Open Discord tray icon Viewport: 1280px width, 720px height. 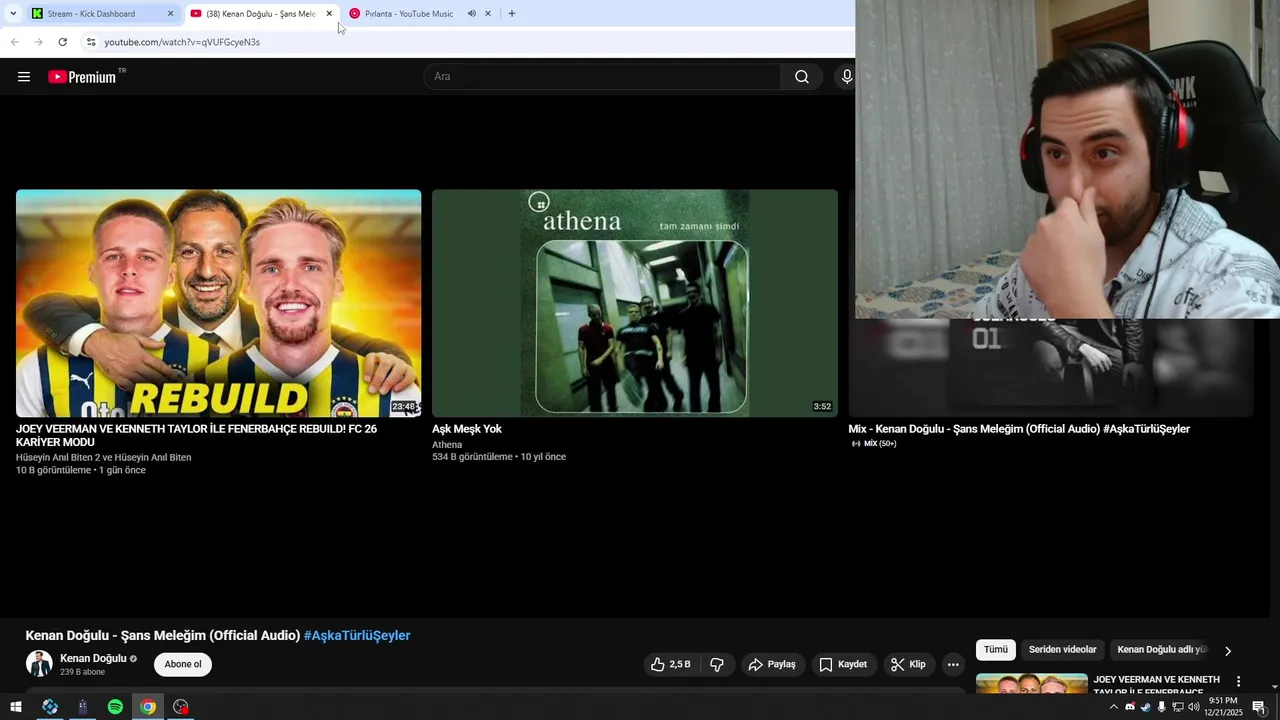[1130, 707]
